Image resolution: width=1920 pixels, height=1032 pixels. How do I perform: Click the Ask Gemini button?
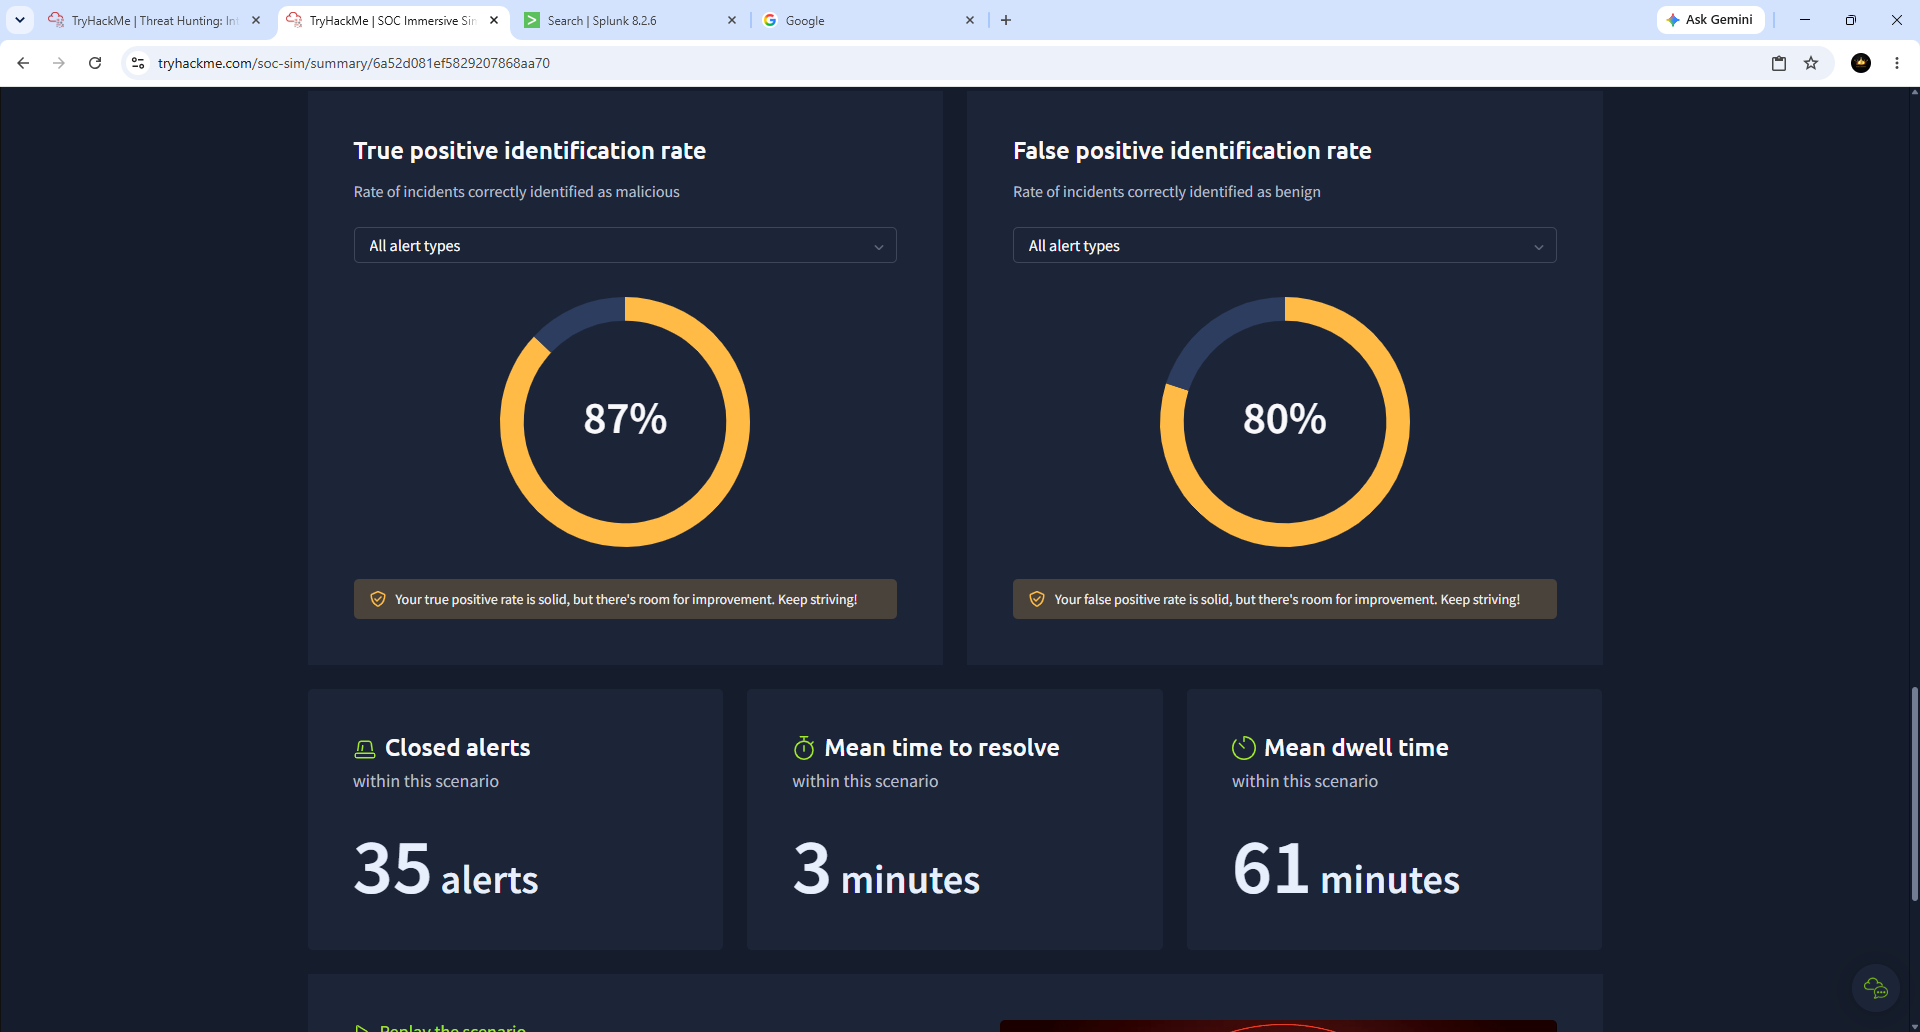click(1711, 20)
